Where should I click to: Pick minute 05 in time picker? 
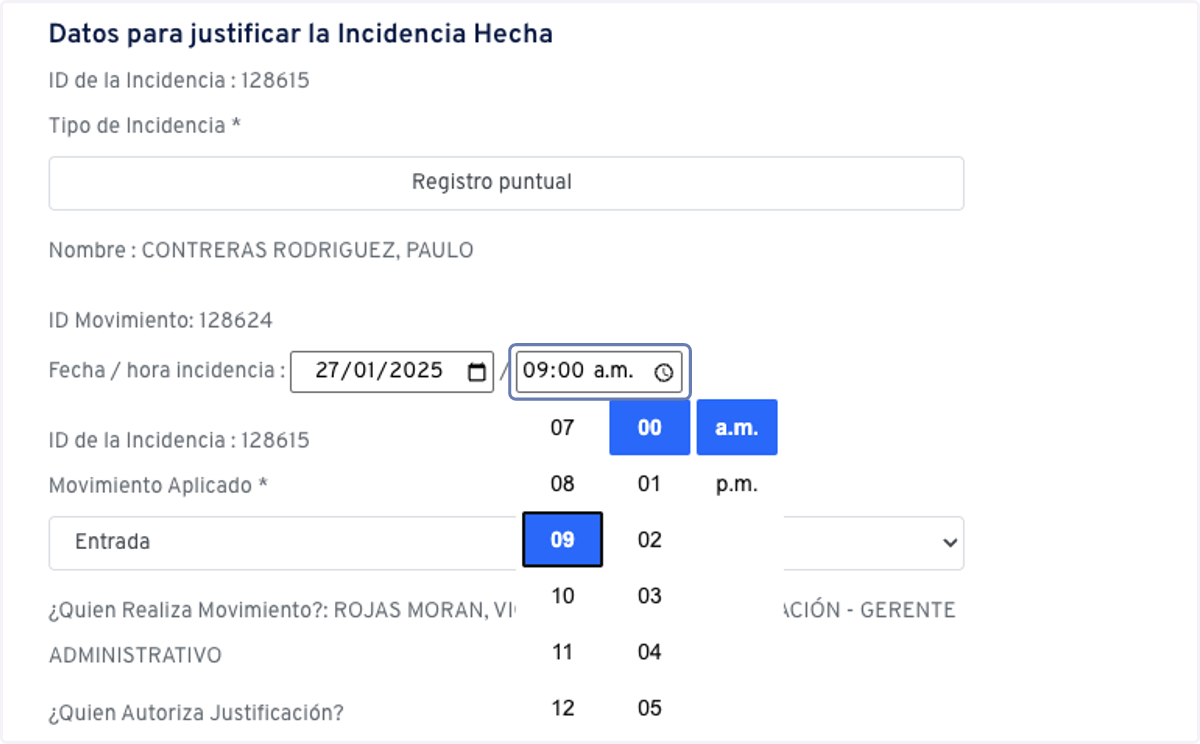pyautogui.click(x=650, y=708)
